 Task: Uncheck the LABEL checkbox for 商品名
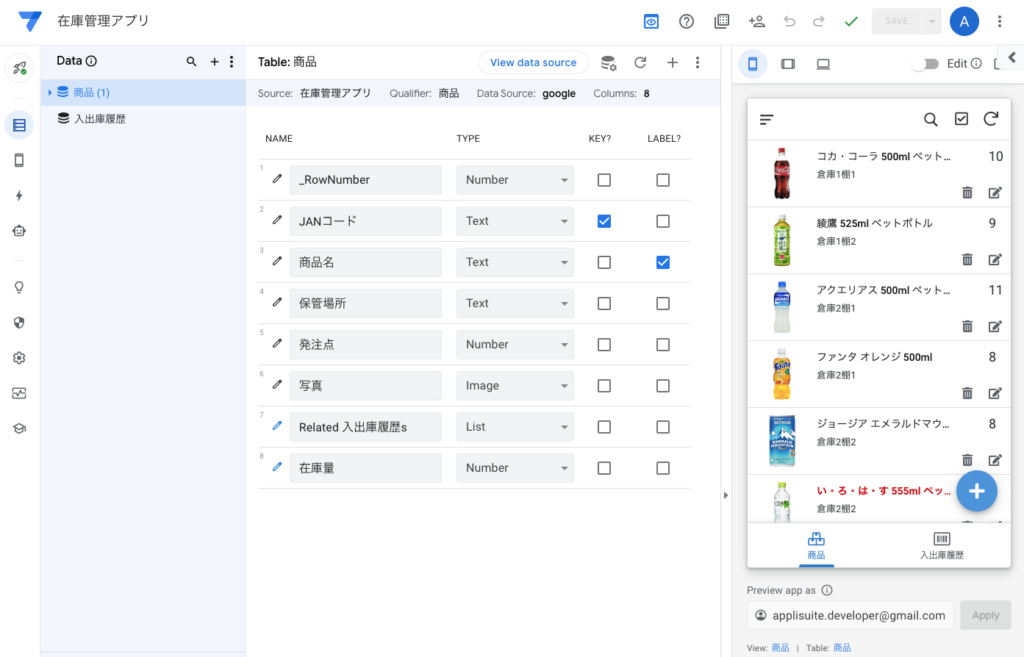662,262
